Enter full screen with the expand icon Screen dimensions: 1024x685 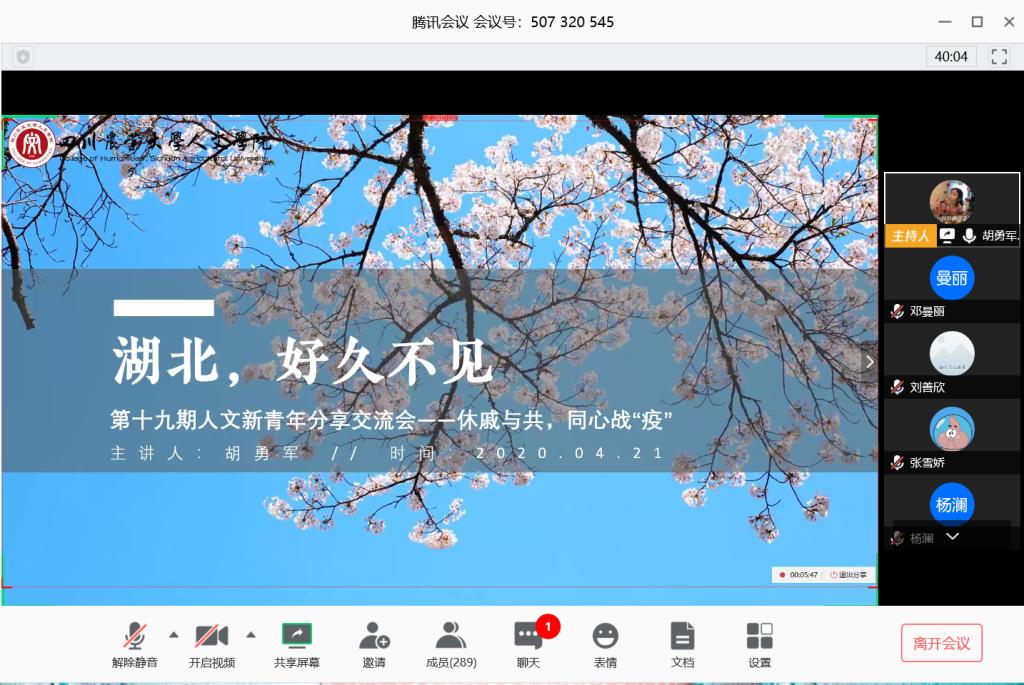click(999, 56)
